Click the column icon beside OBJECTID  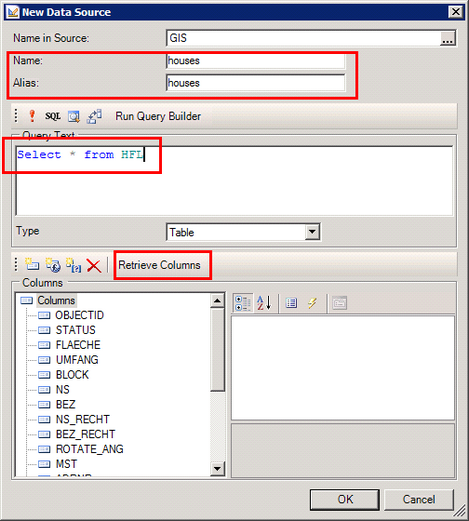coord(44,315)
